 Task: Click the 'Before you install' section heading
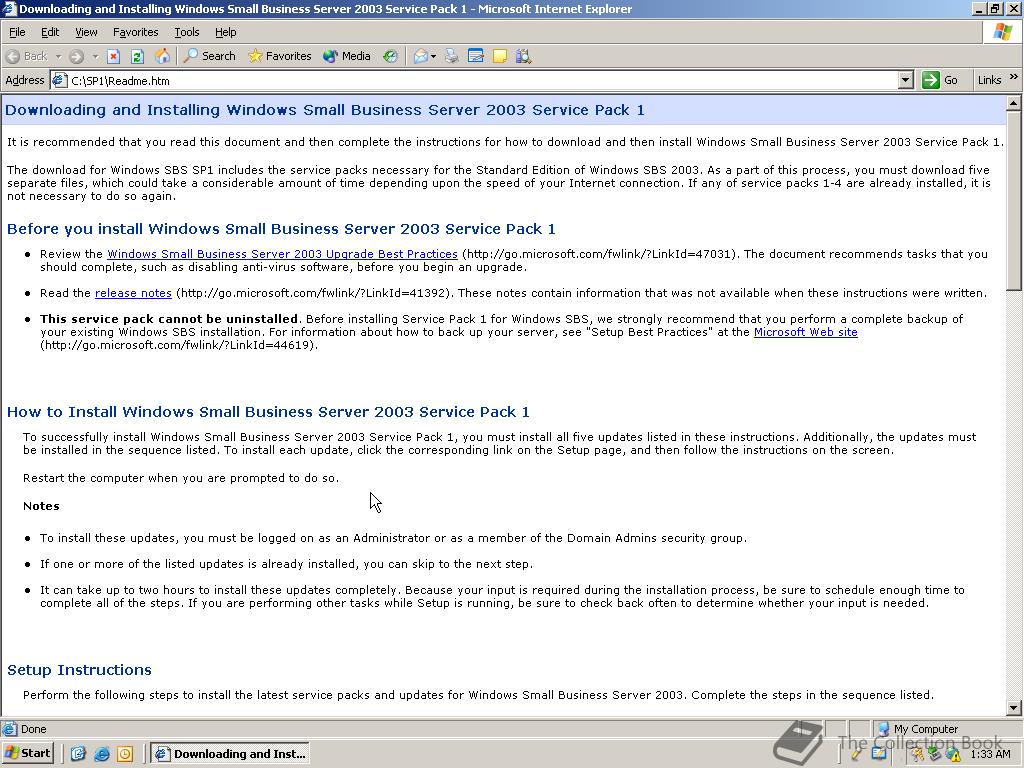click(281, 229)
